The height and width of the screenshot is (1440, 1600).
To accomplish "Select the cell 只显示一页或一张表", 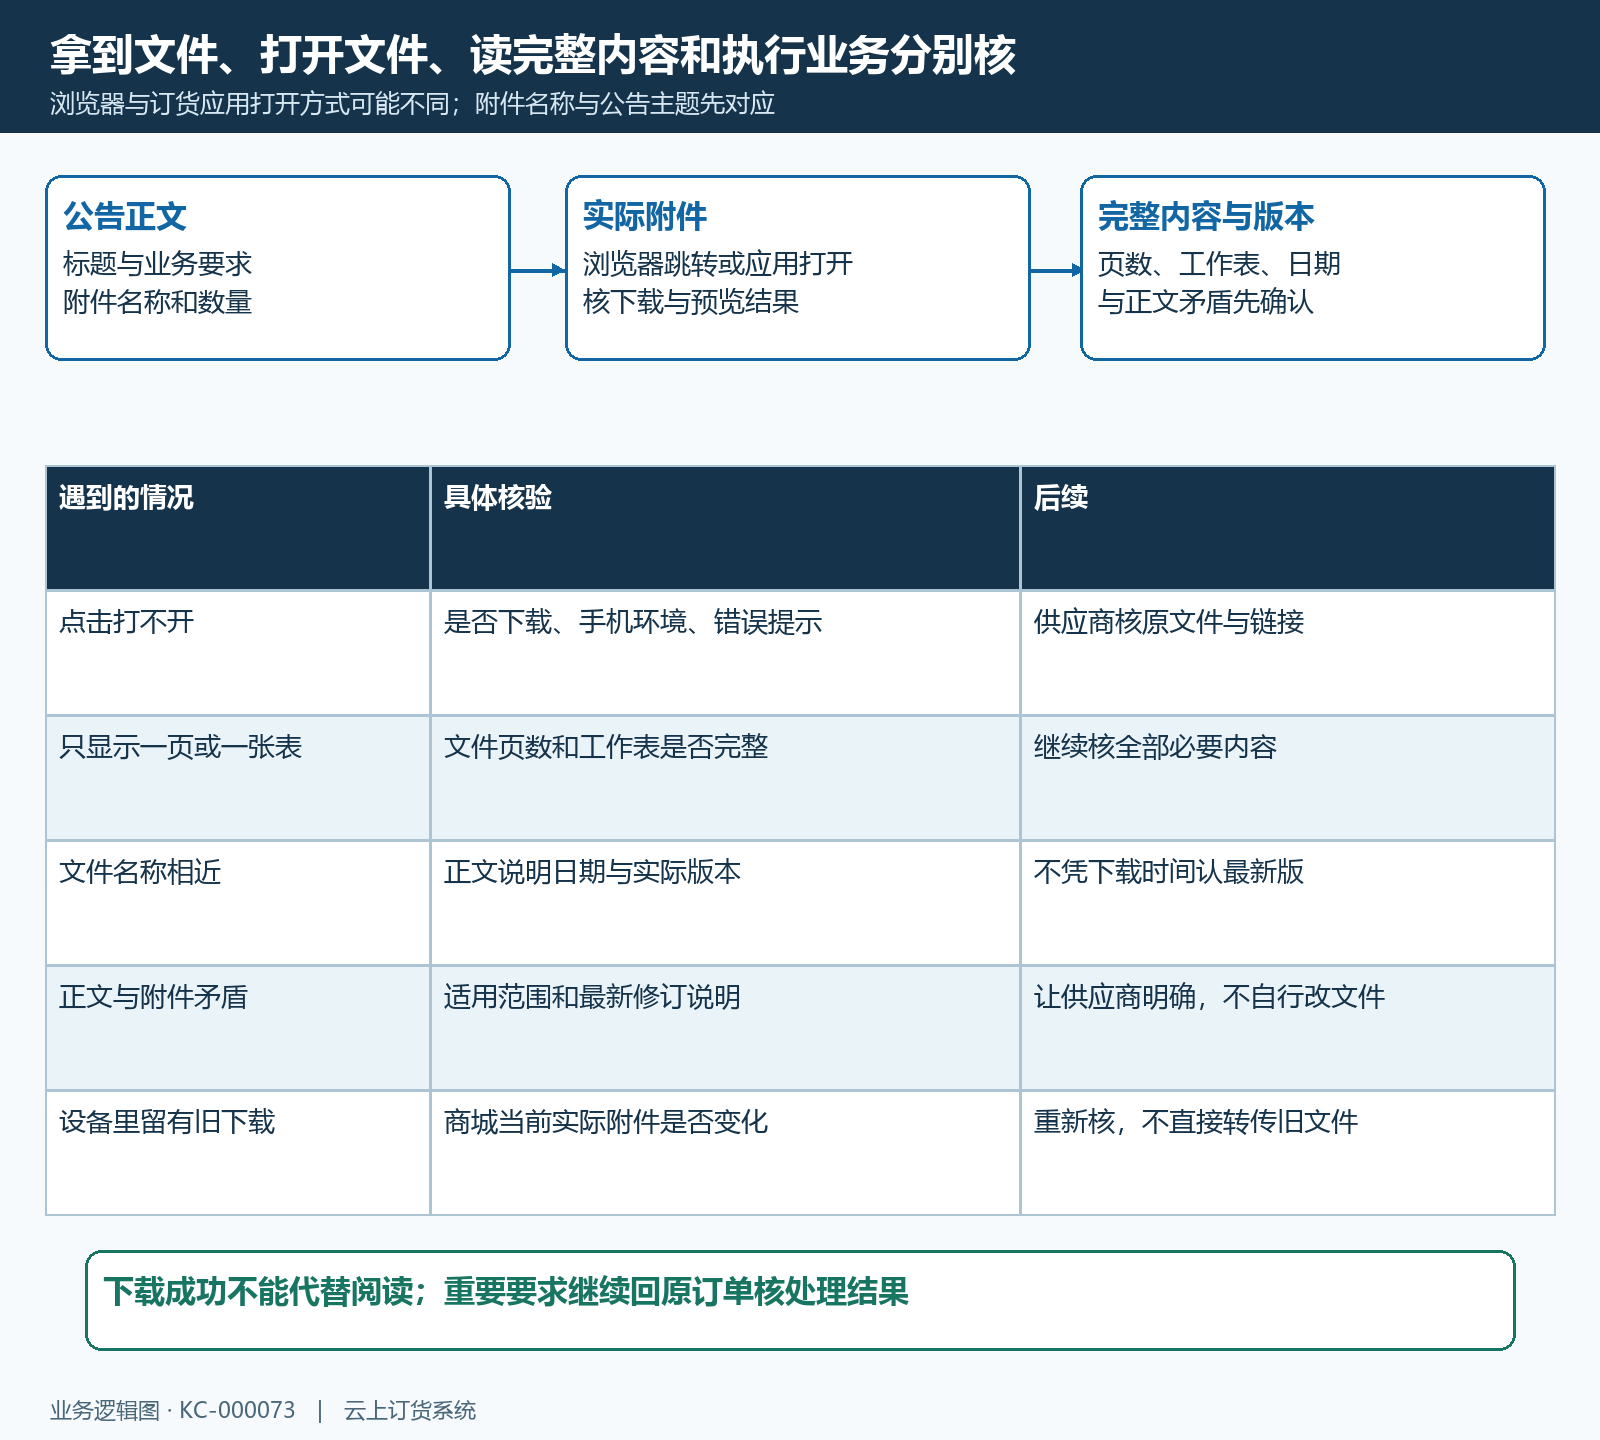I will 238,778.
